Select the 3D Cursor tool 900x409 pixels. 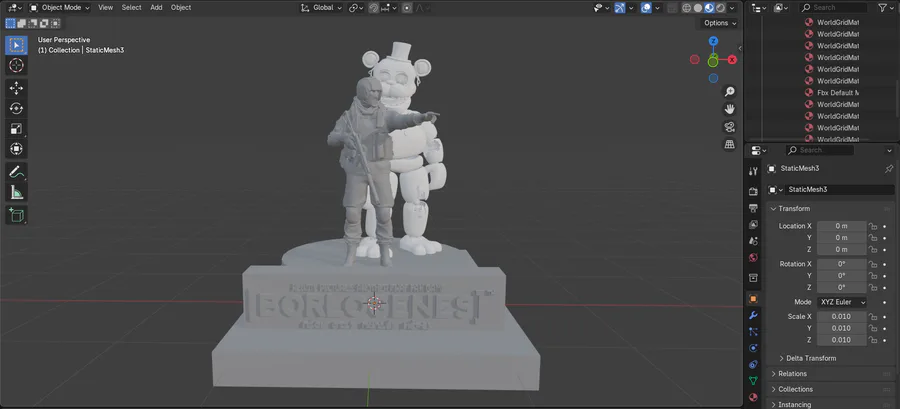point(17,65)
